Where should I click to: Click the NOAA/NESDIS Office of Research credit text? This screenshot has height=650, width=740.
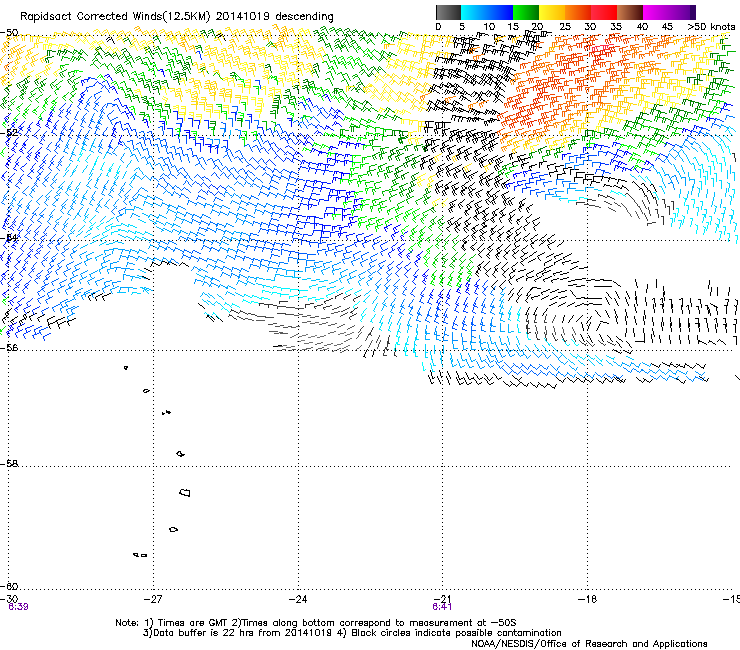(589, 643)
